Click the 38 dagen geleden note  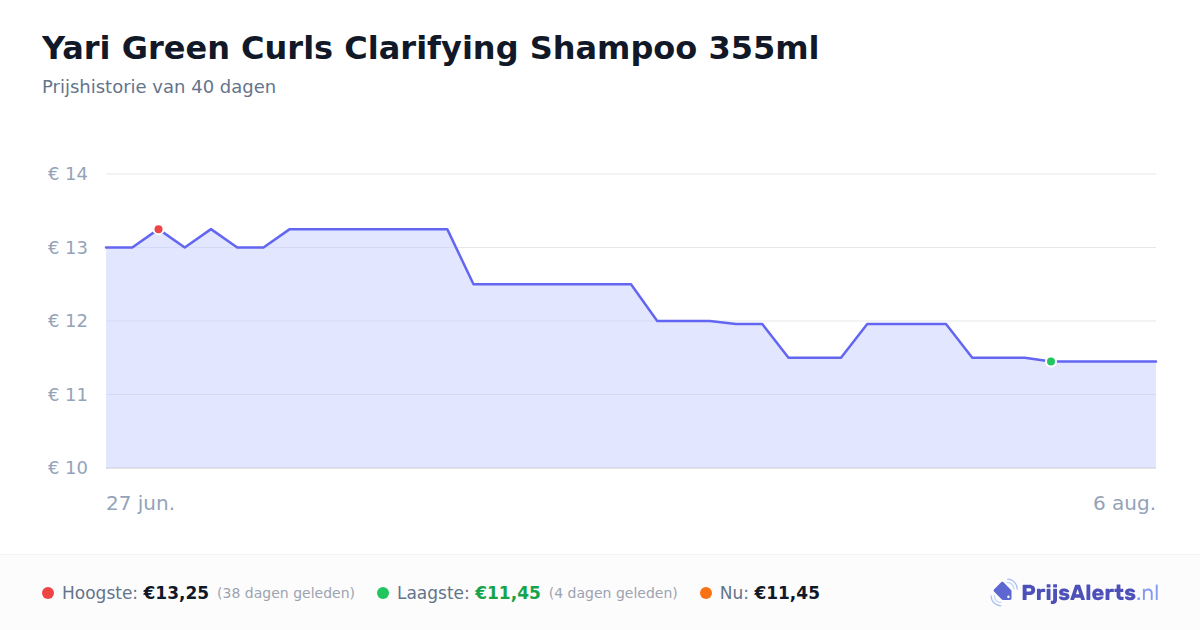tap(286, 593)
